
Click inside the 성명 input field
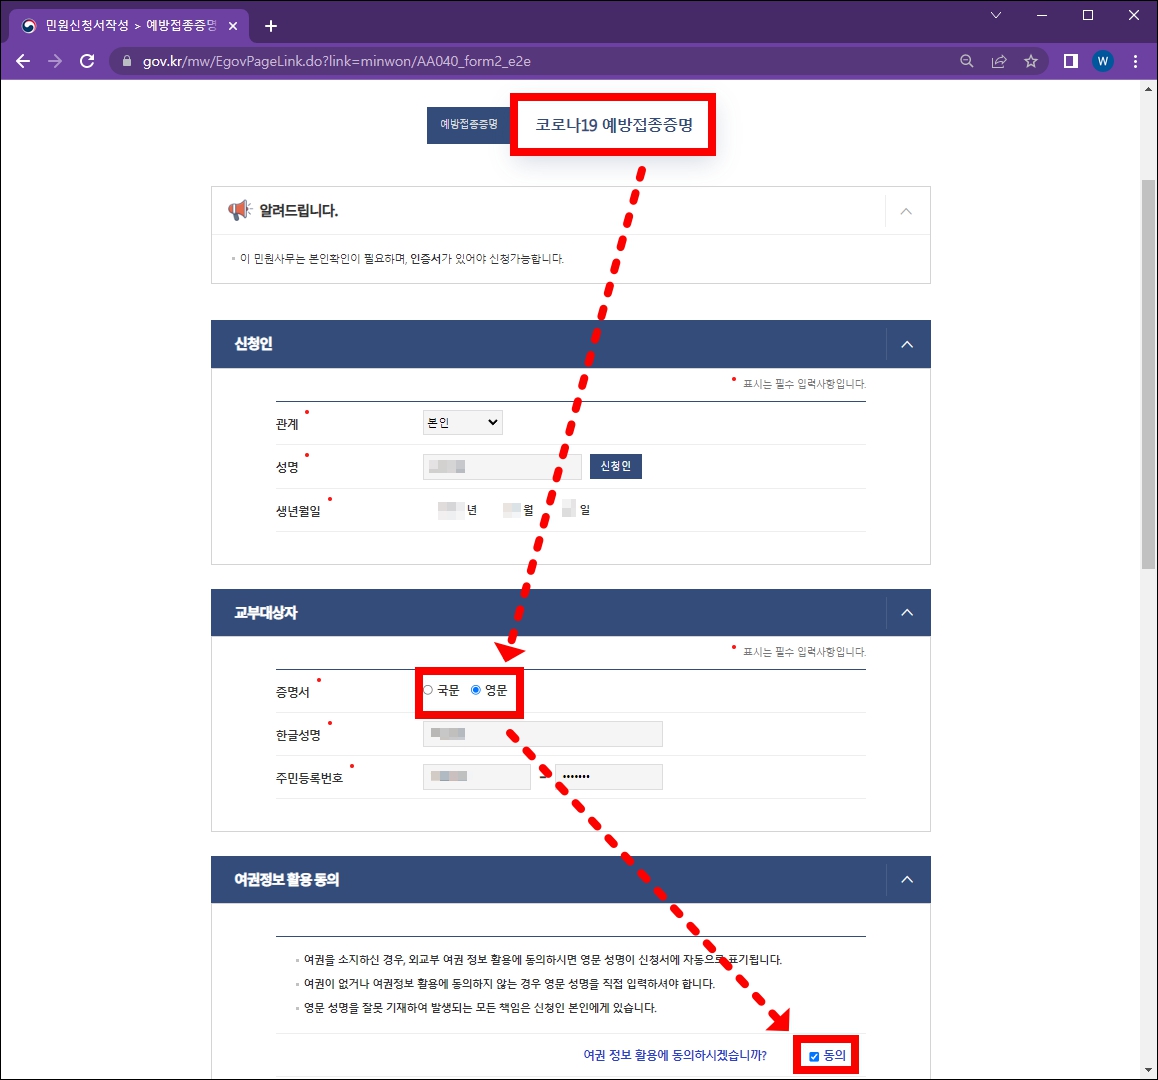pyautogui.click(x=500, y=466)
